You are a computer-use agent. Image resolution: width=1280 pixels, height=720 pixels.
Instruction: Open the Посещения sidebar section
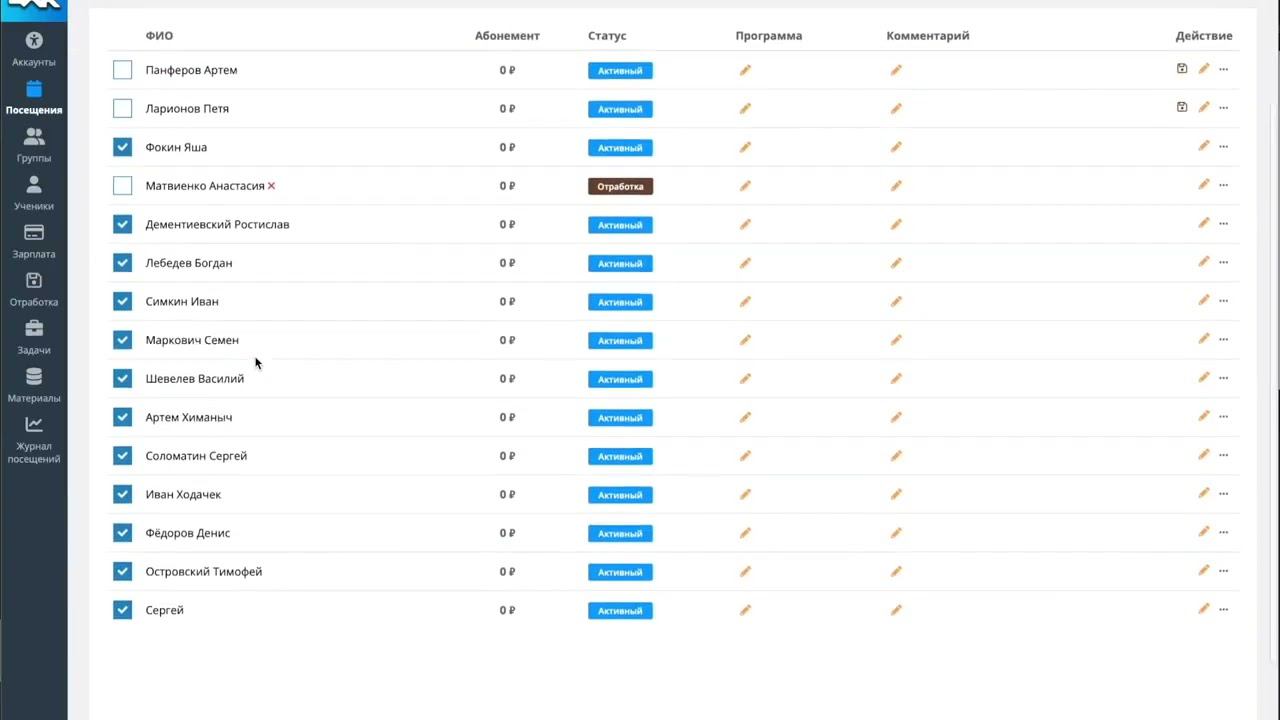tap(34, 98)
